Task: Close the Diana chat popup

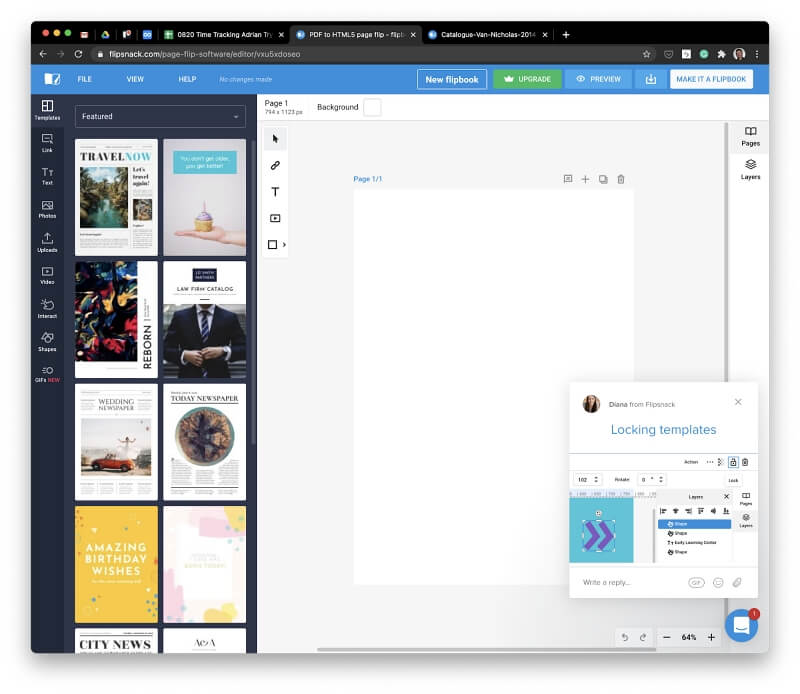Action: [738, 402]
